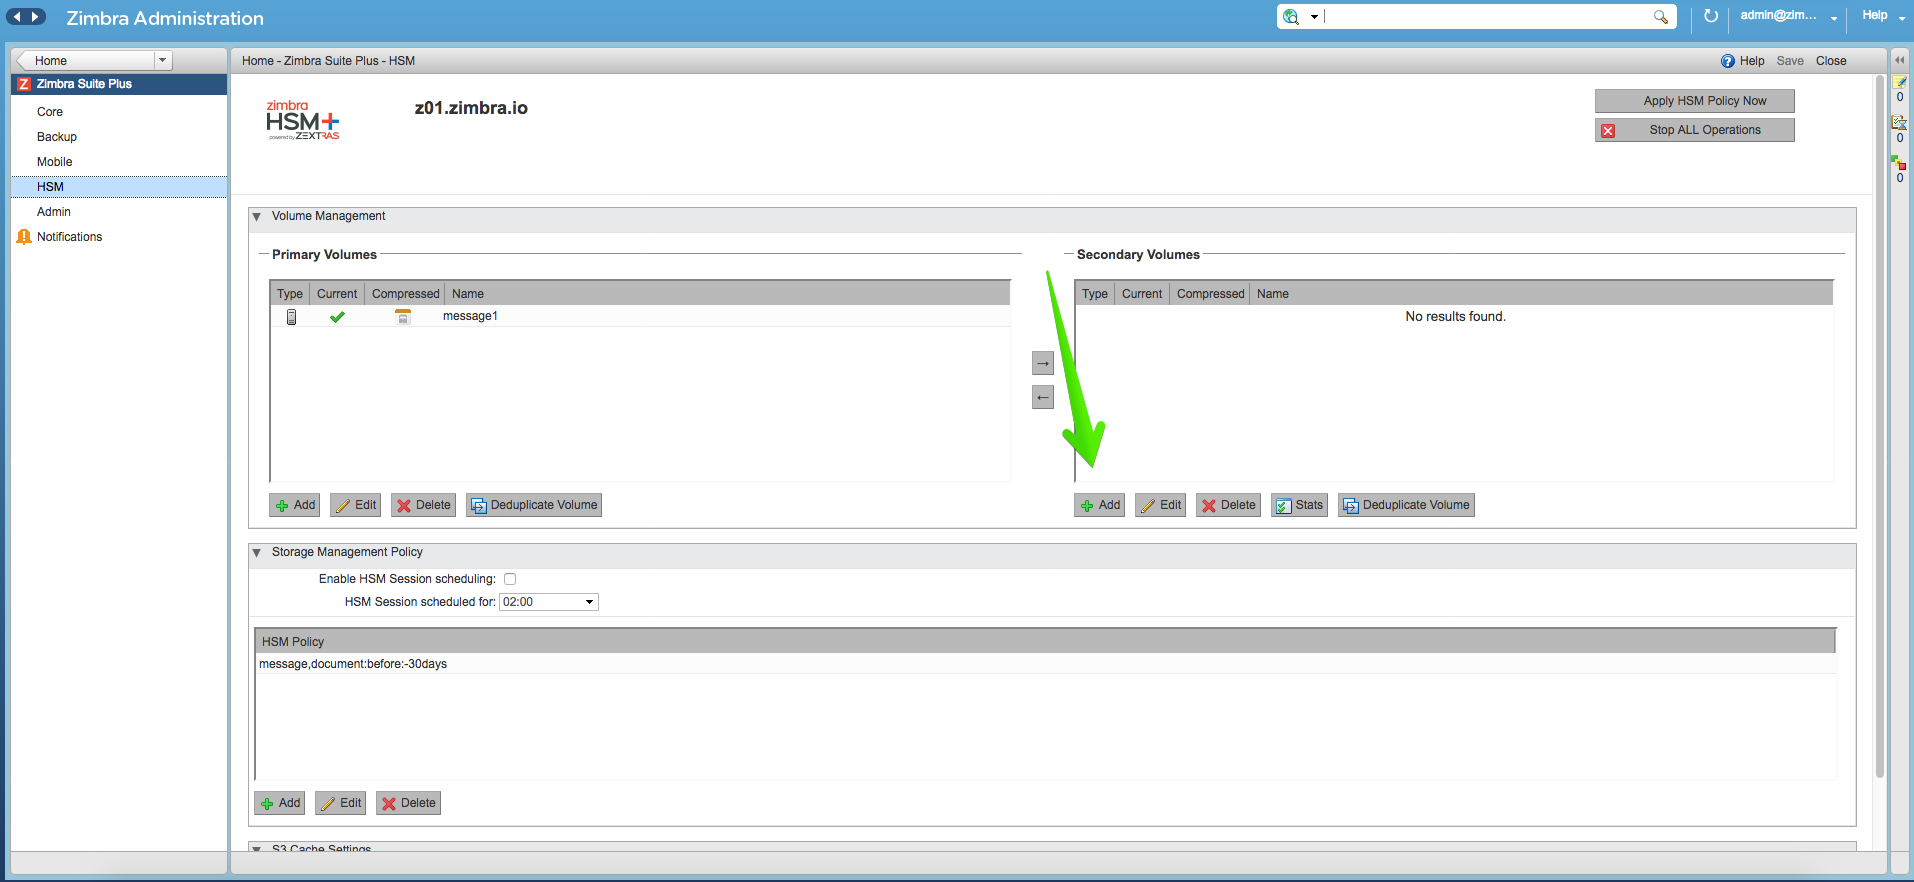1914x882 pixels.
Task: Sort primary volumes by Compressed column
Action: coord(405,294)
